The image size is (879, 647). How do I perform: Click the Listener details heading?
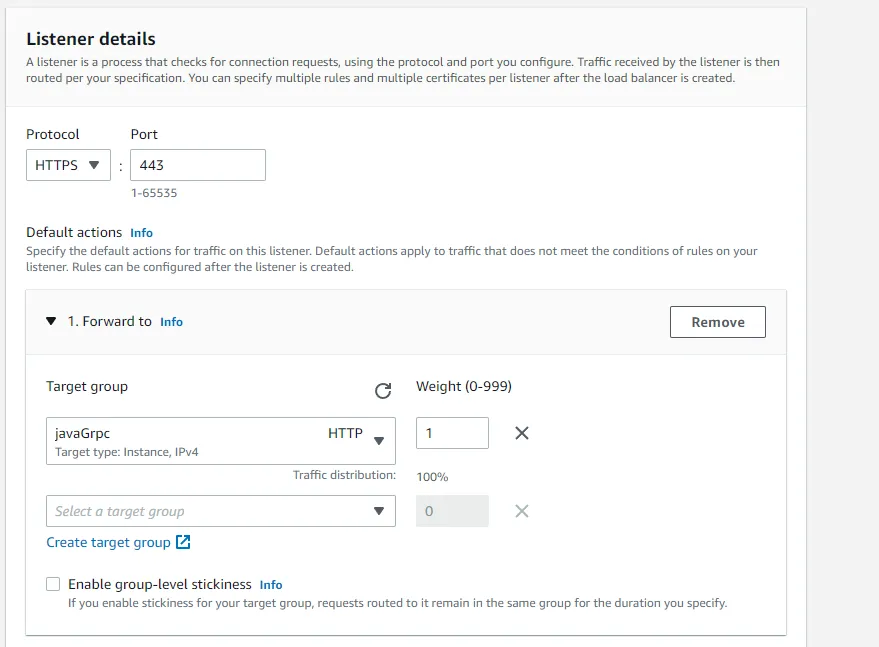click(91, 39)
